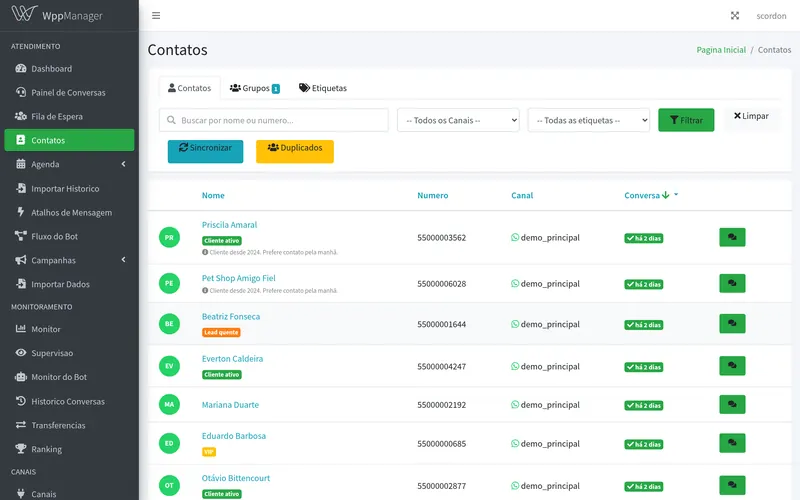This screenshot has height=500, width=800.
Task: Click the fullscreen expand icon
Action: click(735, 16)
